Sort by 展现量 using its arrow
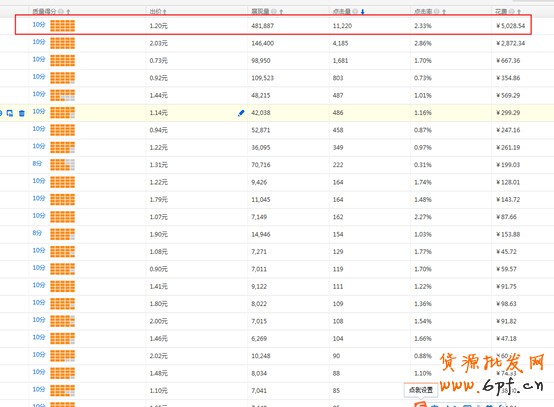554x407 pixels. coord(281,12)
